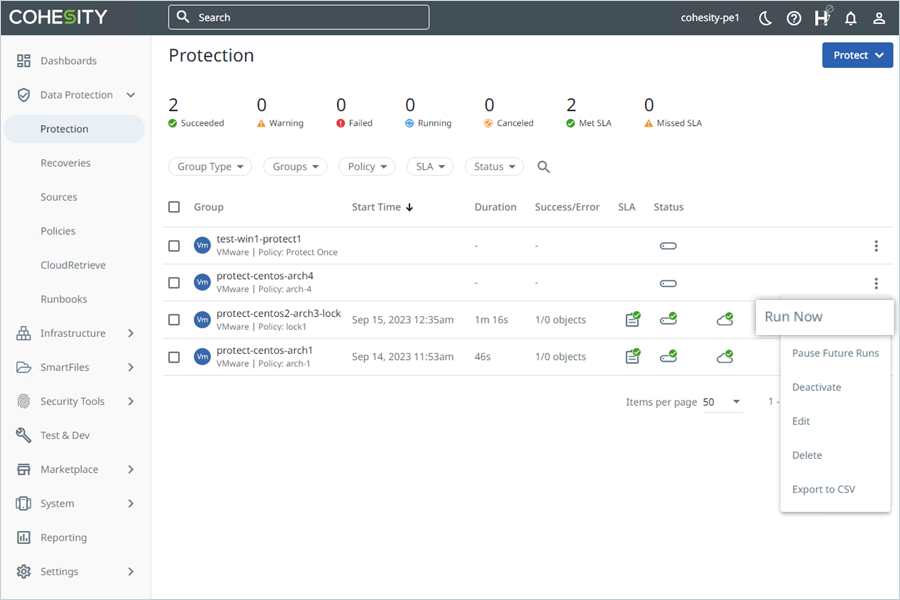Click the Dashboards grid icon
The width and height of the screenshot is (900, 600).
pos(24,61)
